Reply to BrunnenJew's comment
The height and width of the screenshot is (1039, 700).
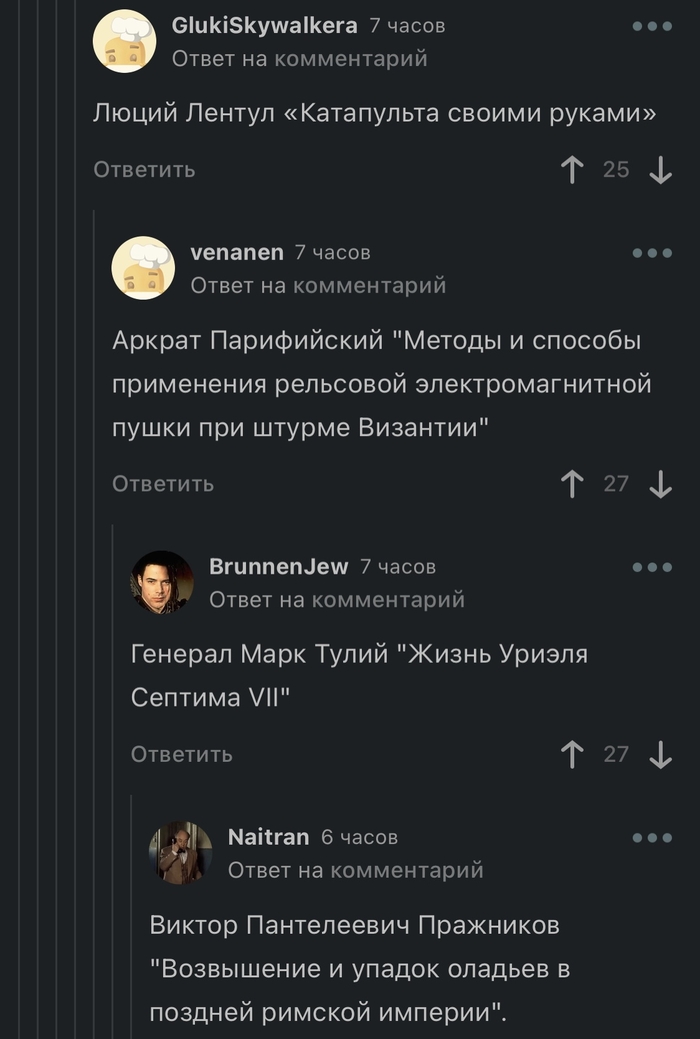[x=182, y=754]
